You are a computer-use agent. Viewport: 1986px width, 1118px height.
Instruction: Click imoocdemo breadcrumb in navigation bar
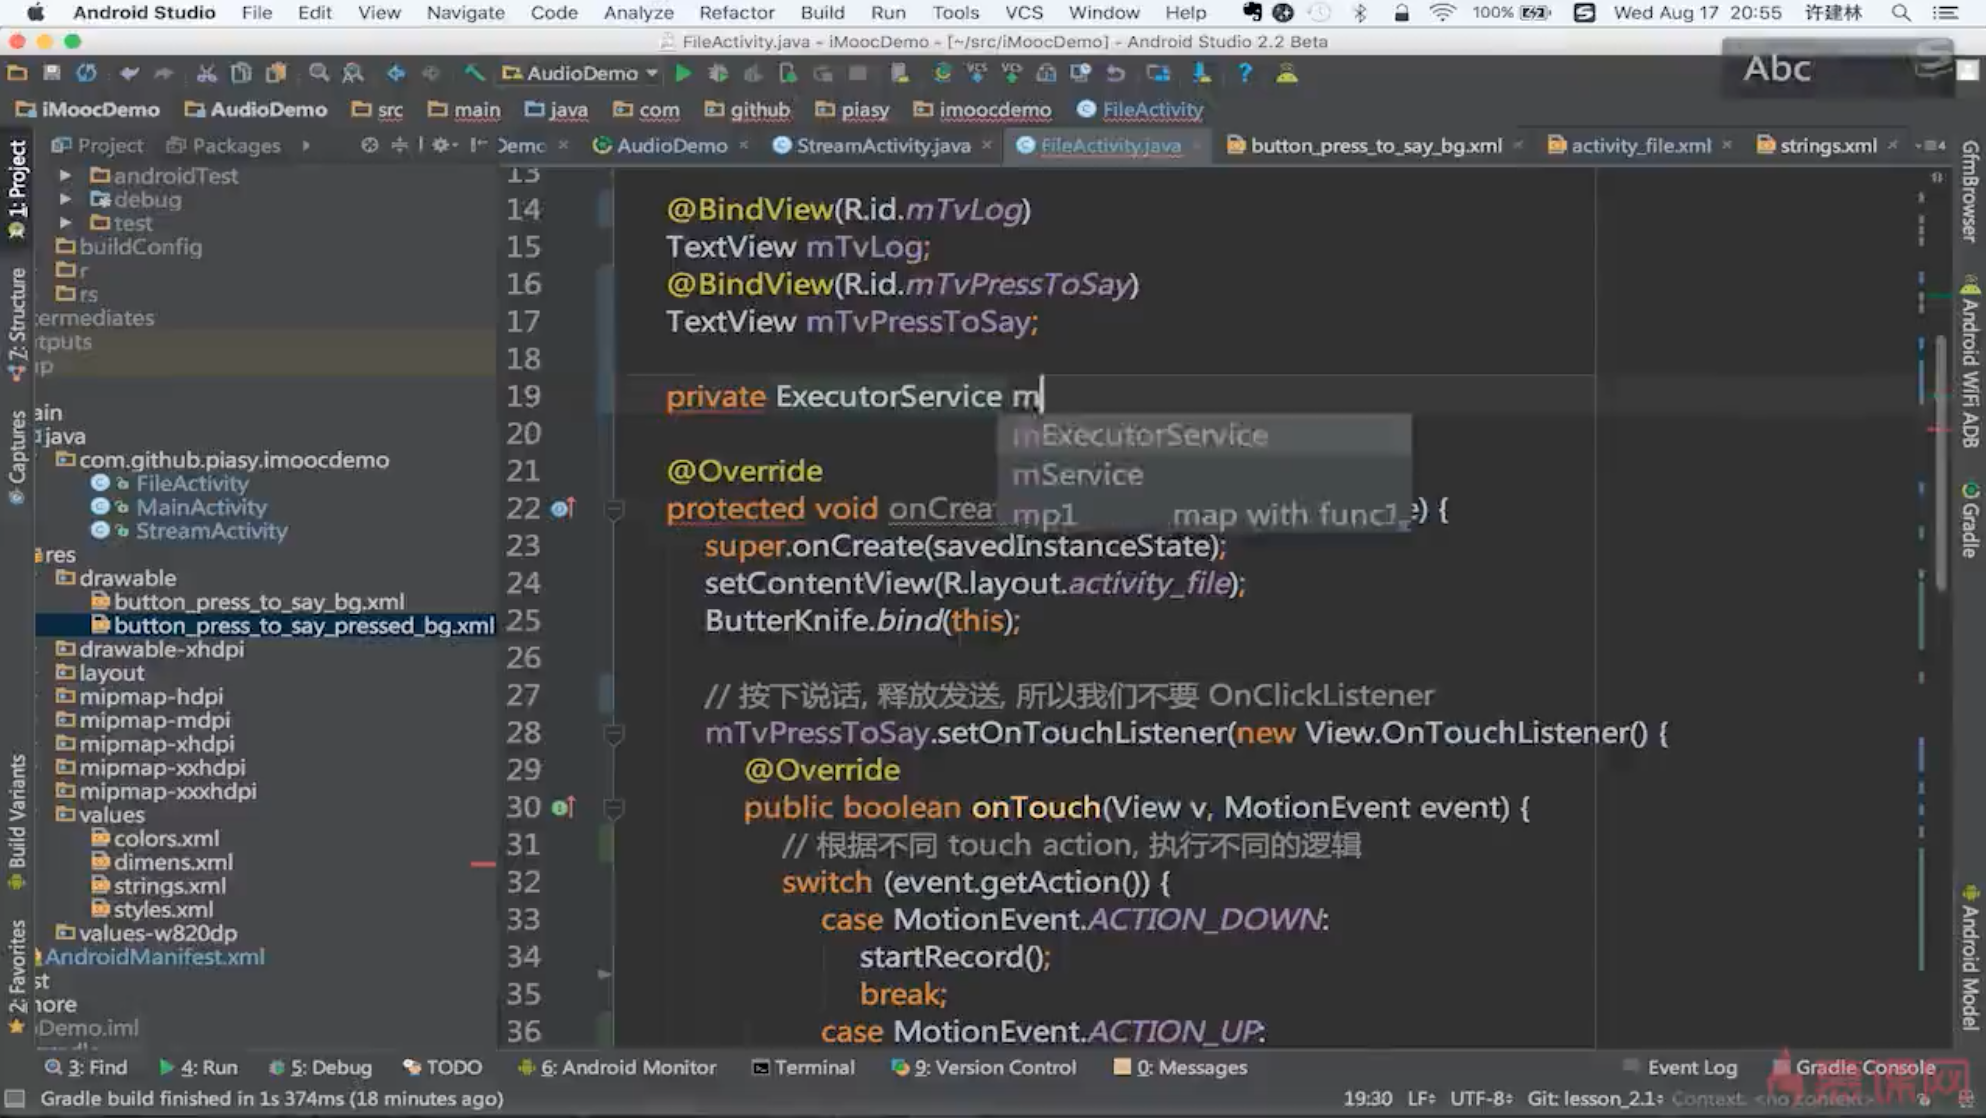click(982, 109)
